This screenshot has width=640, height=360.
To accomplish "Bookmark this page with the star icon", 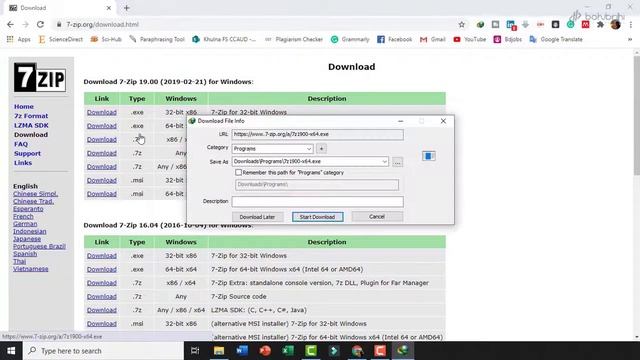I will (x=462, y=24).
